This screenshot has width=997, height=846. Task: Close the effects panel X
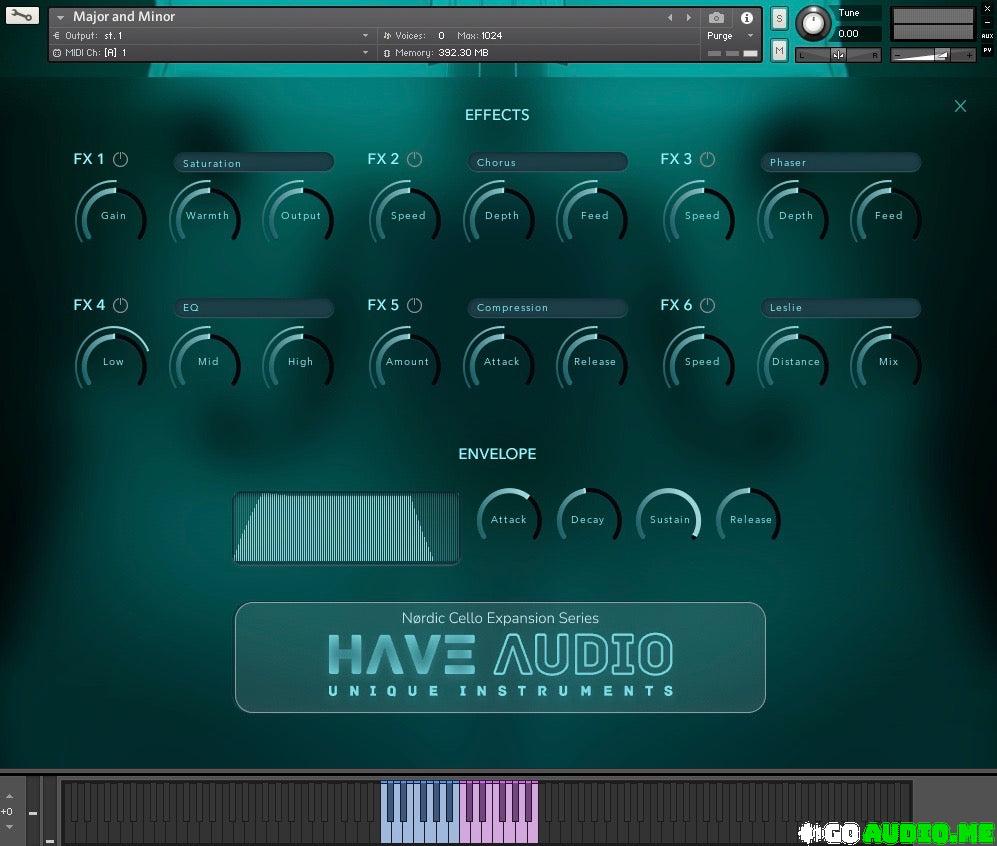[x=960, y=106]
